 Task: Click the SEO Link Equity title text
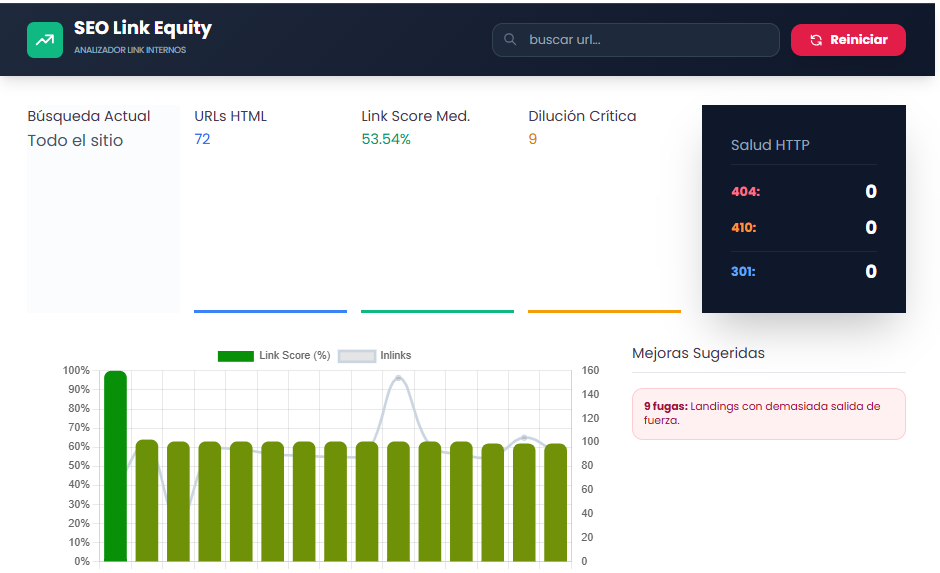tap(143, 29)
